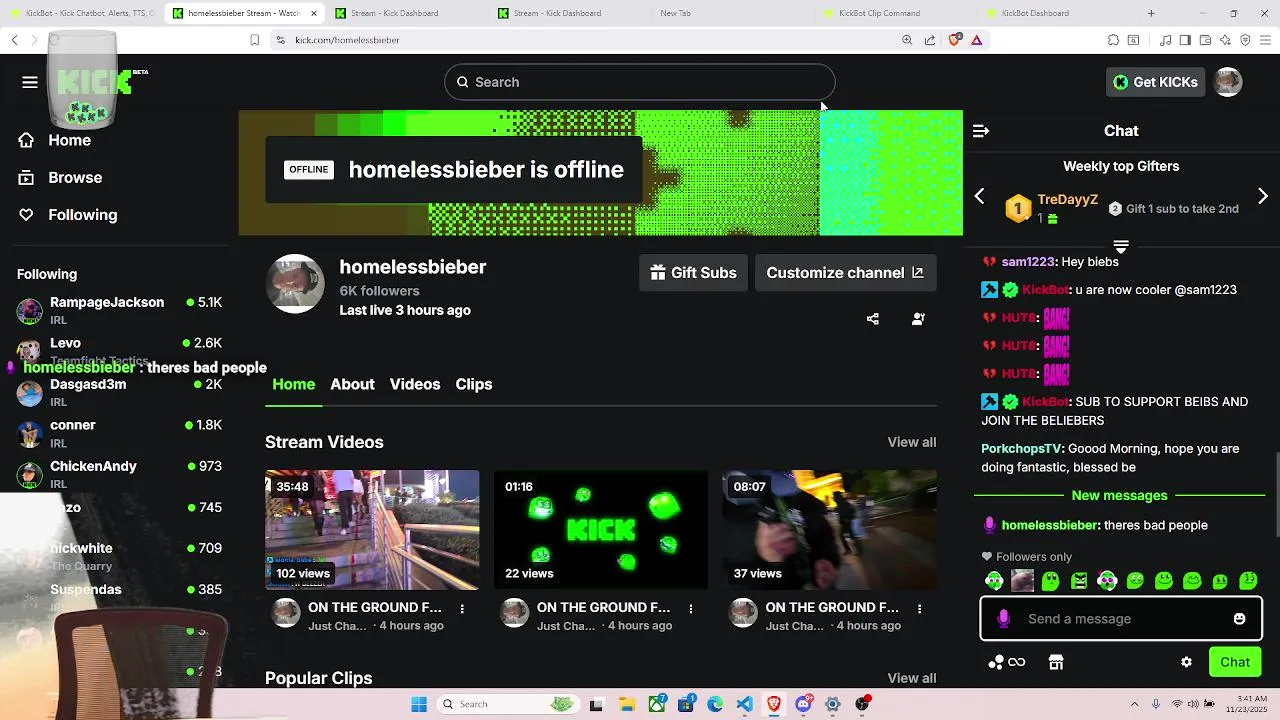The height and width of the screenshot is (720, 1280).
Task: Open the Brave Rewards triangle icon
Action: coord(977,40)
